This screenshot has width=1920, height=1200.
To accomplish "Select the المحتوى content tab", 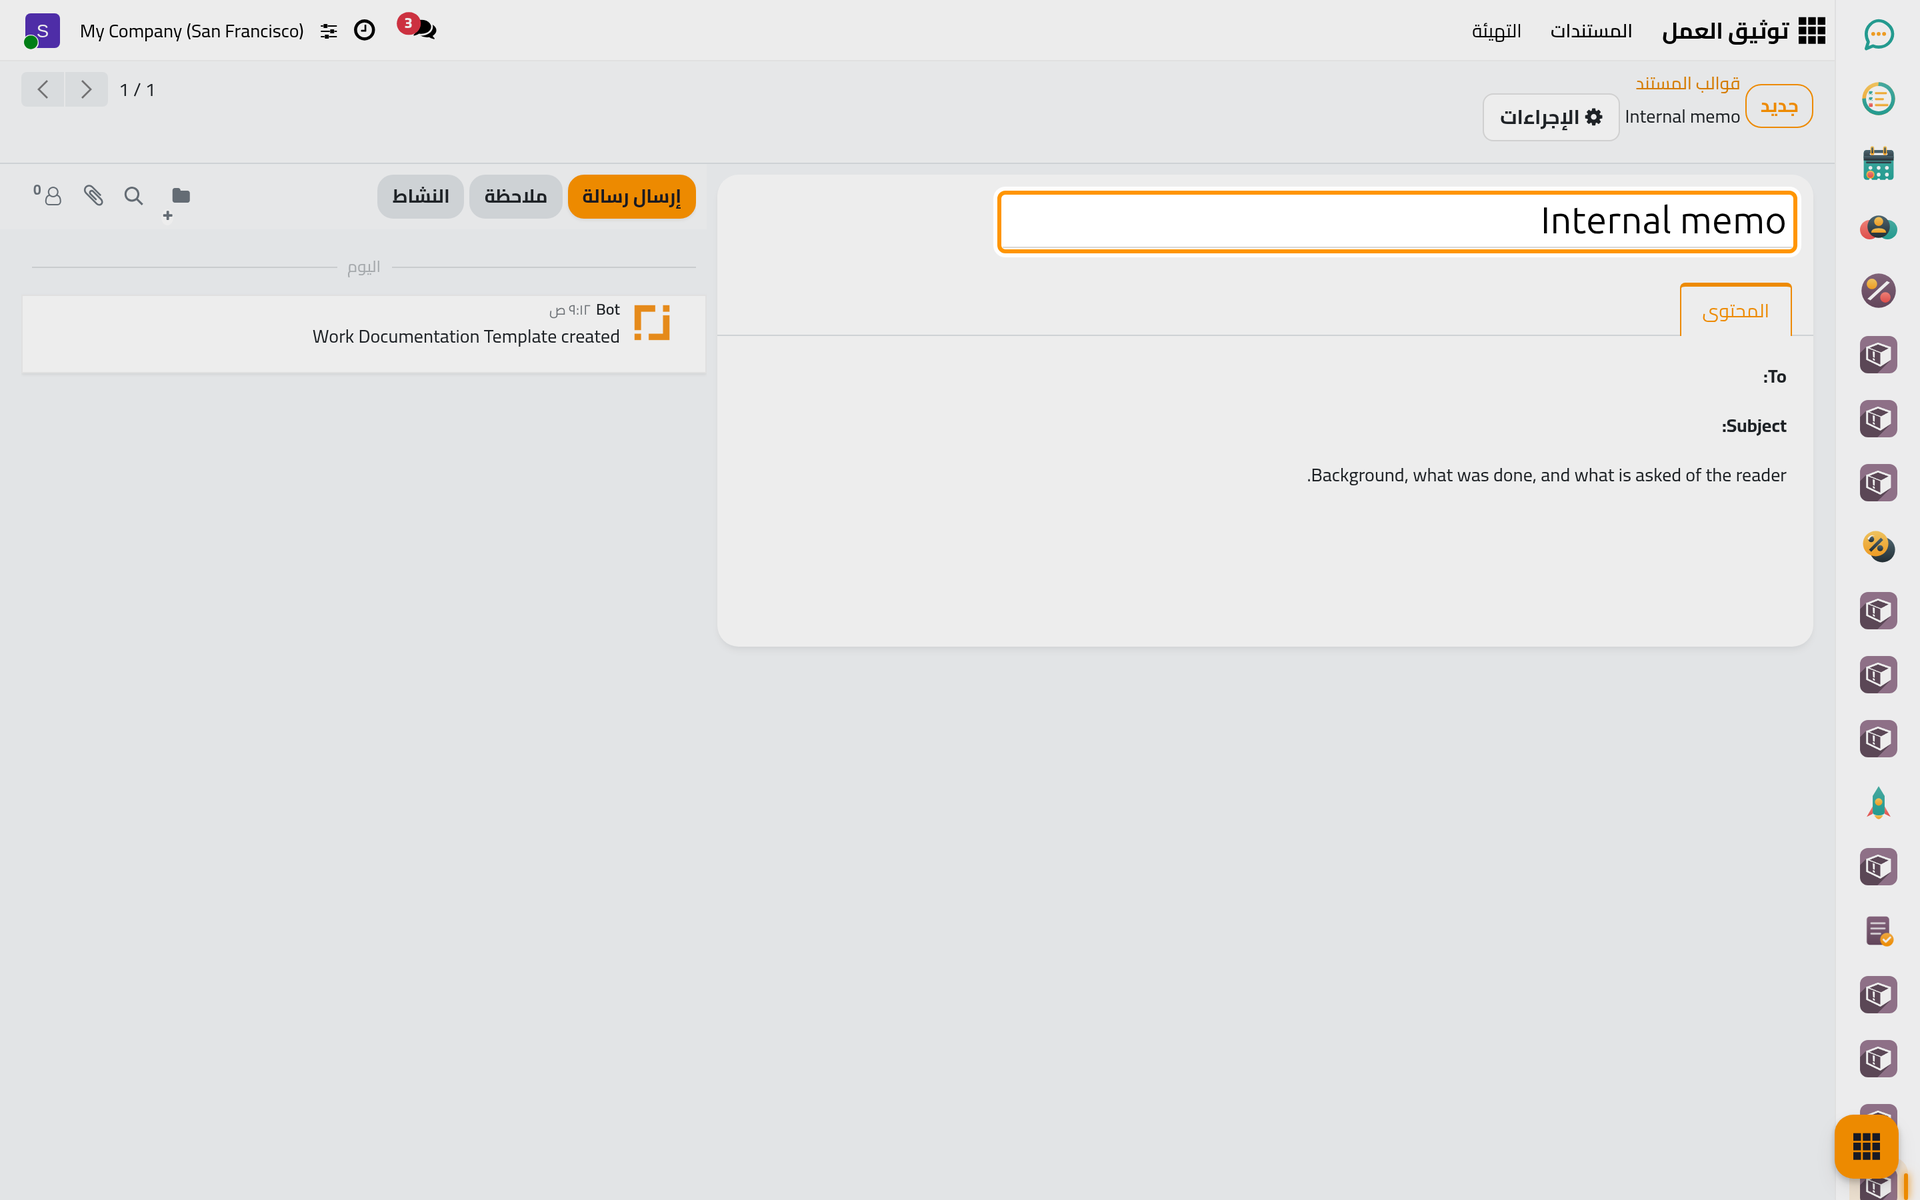I will click(x=1735, y=311).
